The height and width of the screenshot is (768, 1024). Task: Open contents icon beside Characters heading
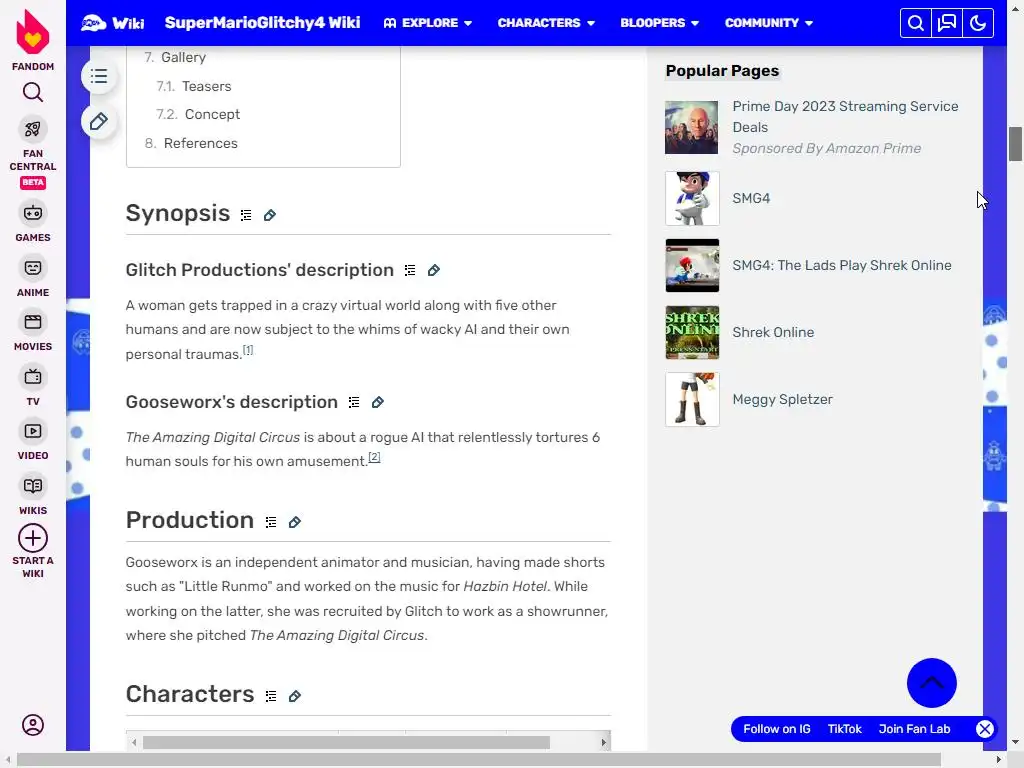270,696
